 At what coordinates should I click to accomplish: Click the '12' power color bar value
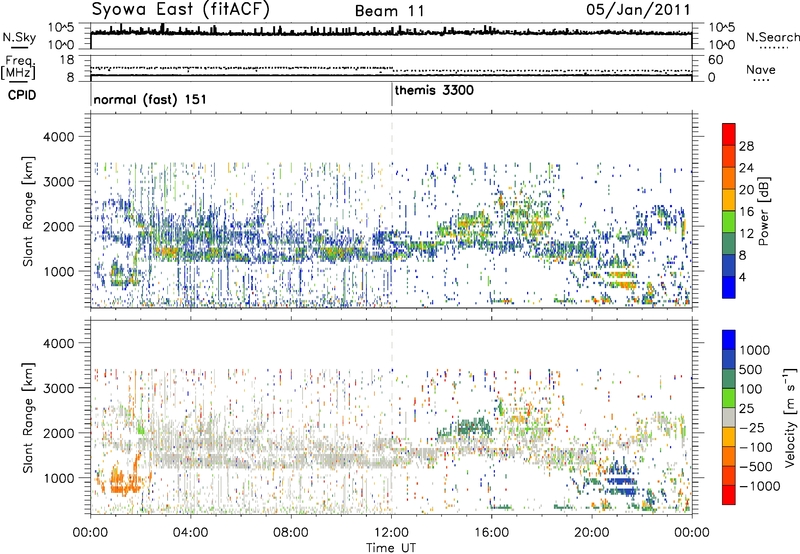(x=746, y=234)
